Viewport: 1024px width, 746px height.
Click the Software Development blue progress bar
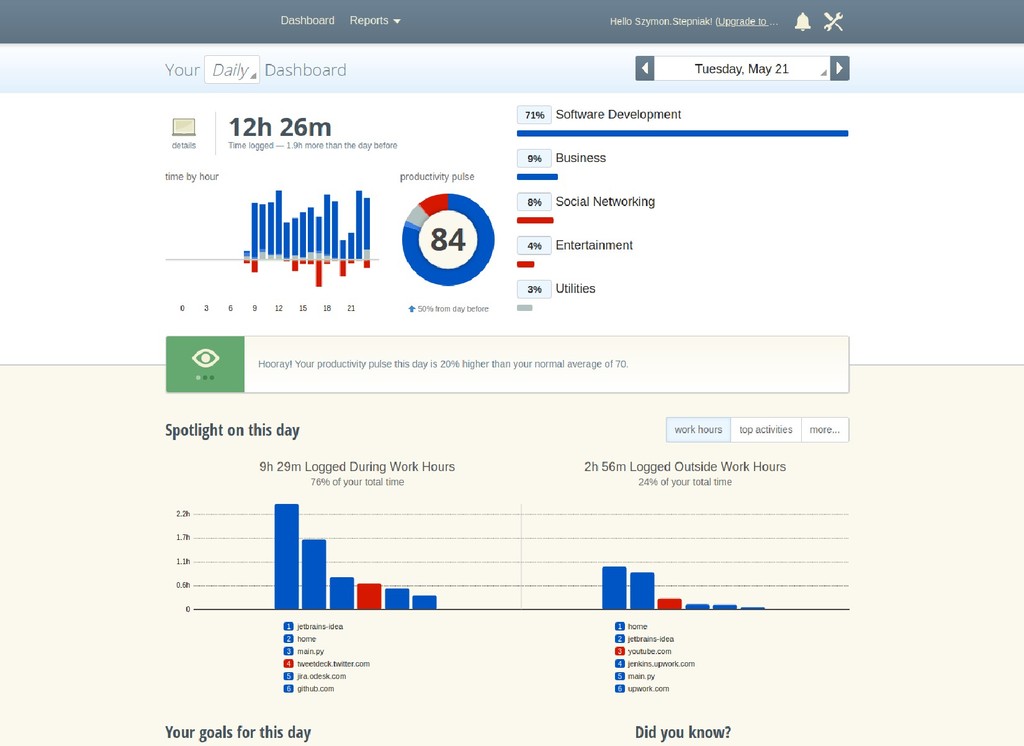[682, 133]
